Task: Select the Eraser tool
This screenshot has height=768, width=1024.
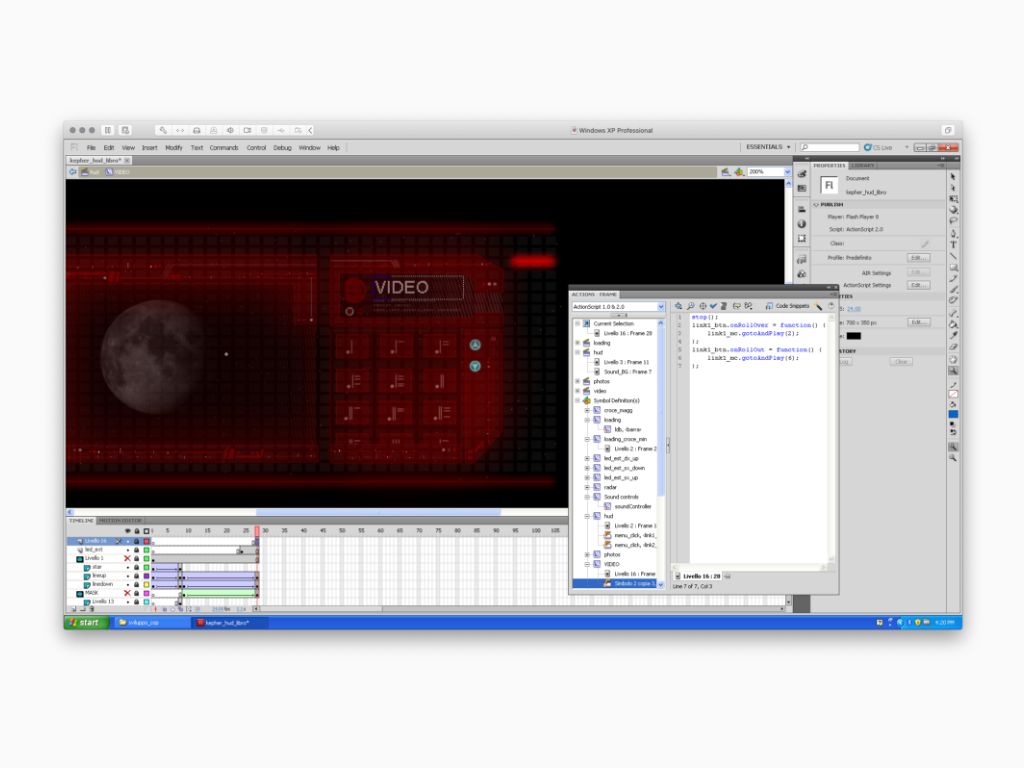Action: [953, 347]
